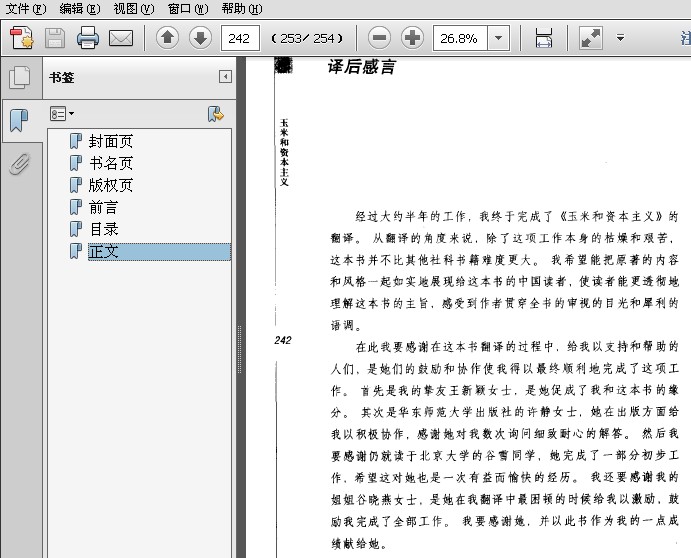The height and width of the screenshot is (558, 691).
Task: Zoom in with the plus button
Action: 412,39
